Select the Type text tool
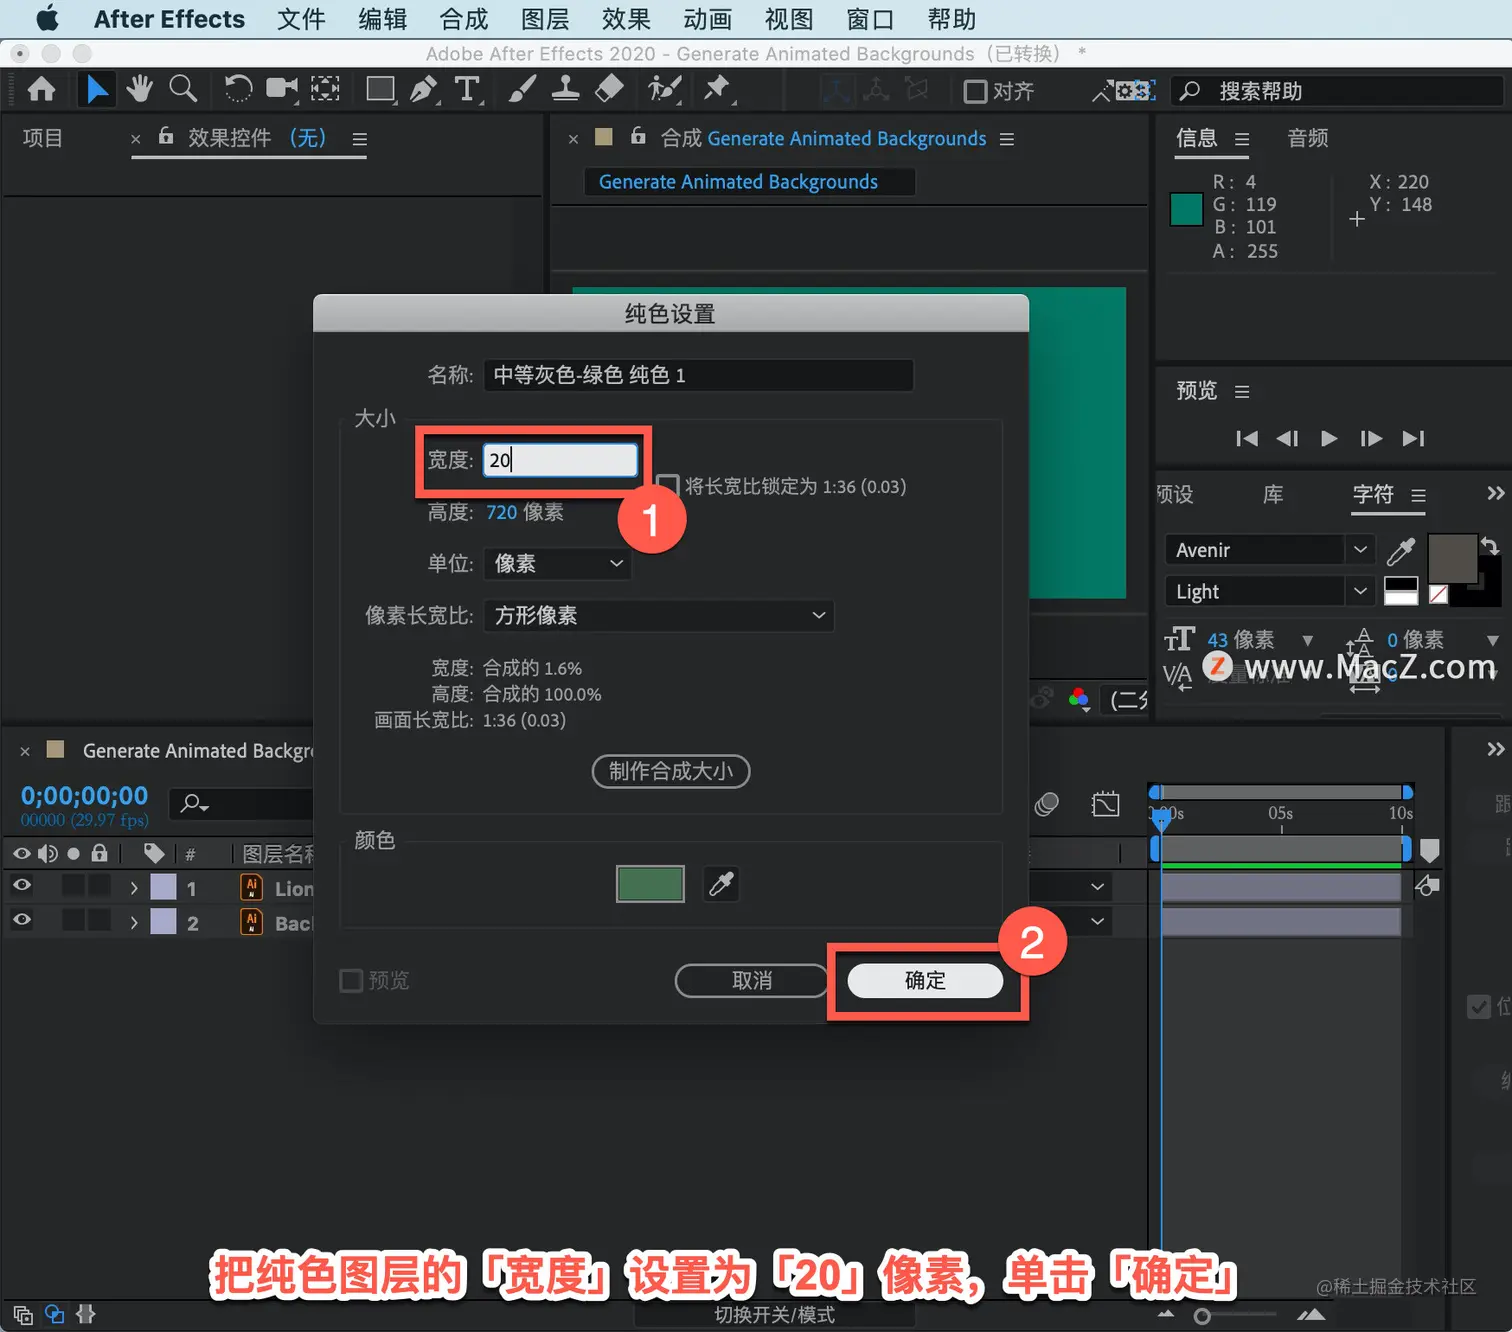The width and height of the screenshot is (1512, 1332). [x=467, y=90]
